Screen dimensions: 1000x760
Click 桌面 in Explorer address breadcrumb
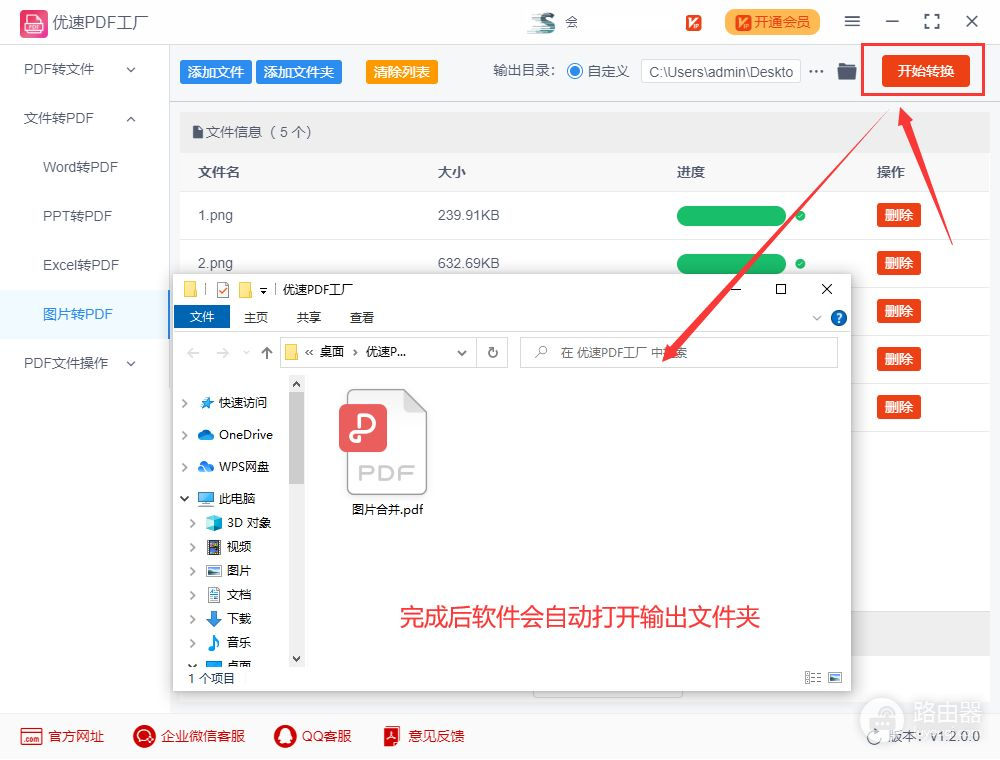coord(332,353)
